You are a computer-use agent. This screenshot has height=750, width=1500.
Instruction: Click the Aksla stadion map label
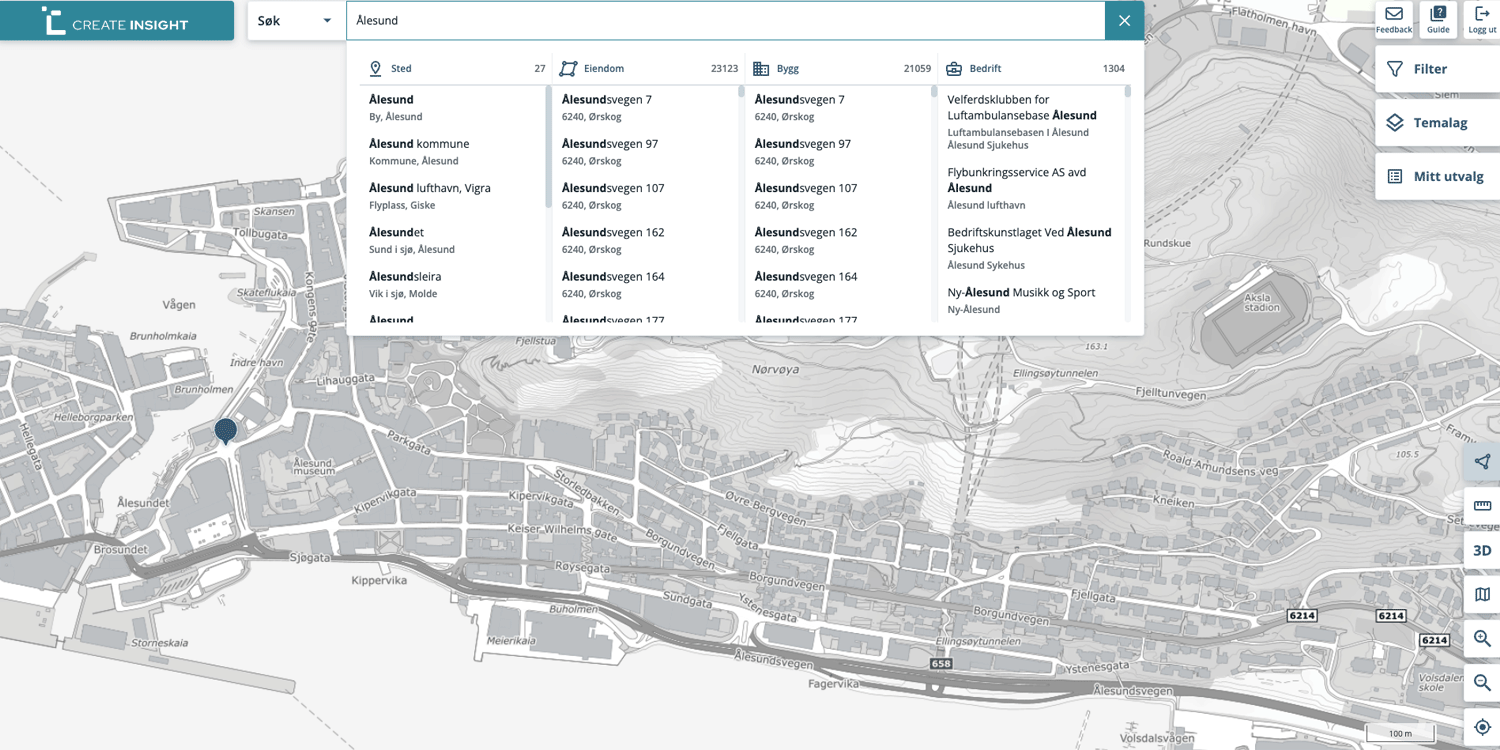1259,302
